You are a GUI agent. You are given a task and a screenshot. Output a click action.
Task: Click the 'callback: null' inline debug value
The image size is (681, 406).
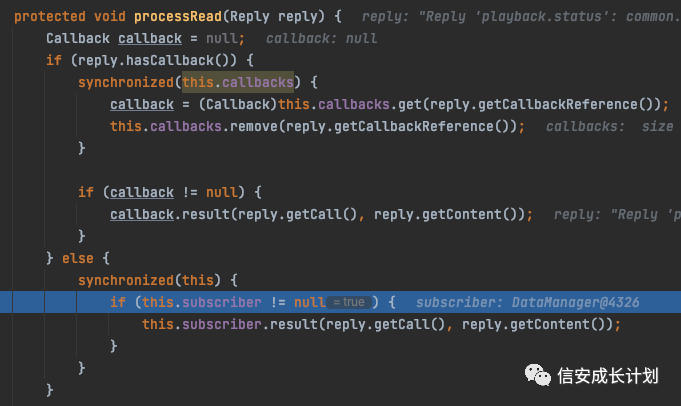click(321, 38)
